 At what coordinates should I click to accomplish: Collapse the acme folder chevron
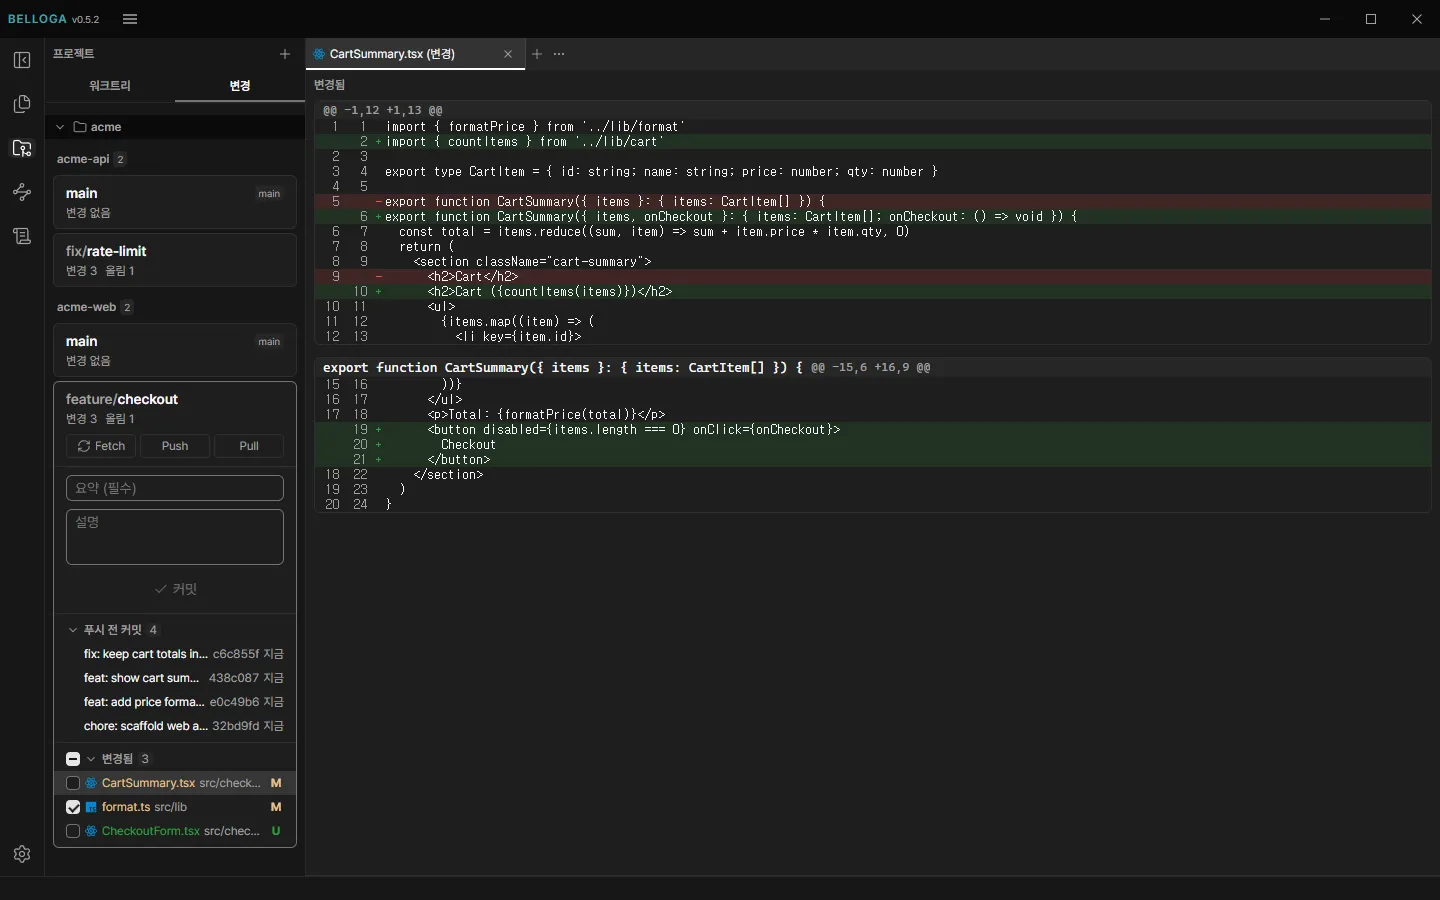[60, 127]
